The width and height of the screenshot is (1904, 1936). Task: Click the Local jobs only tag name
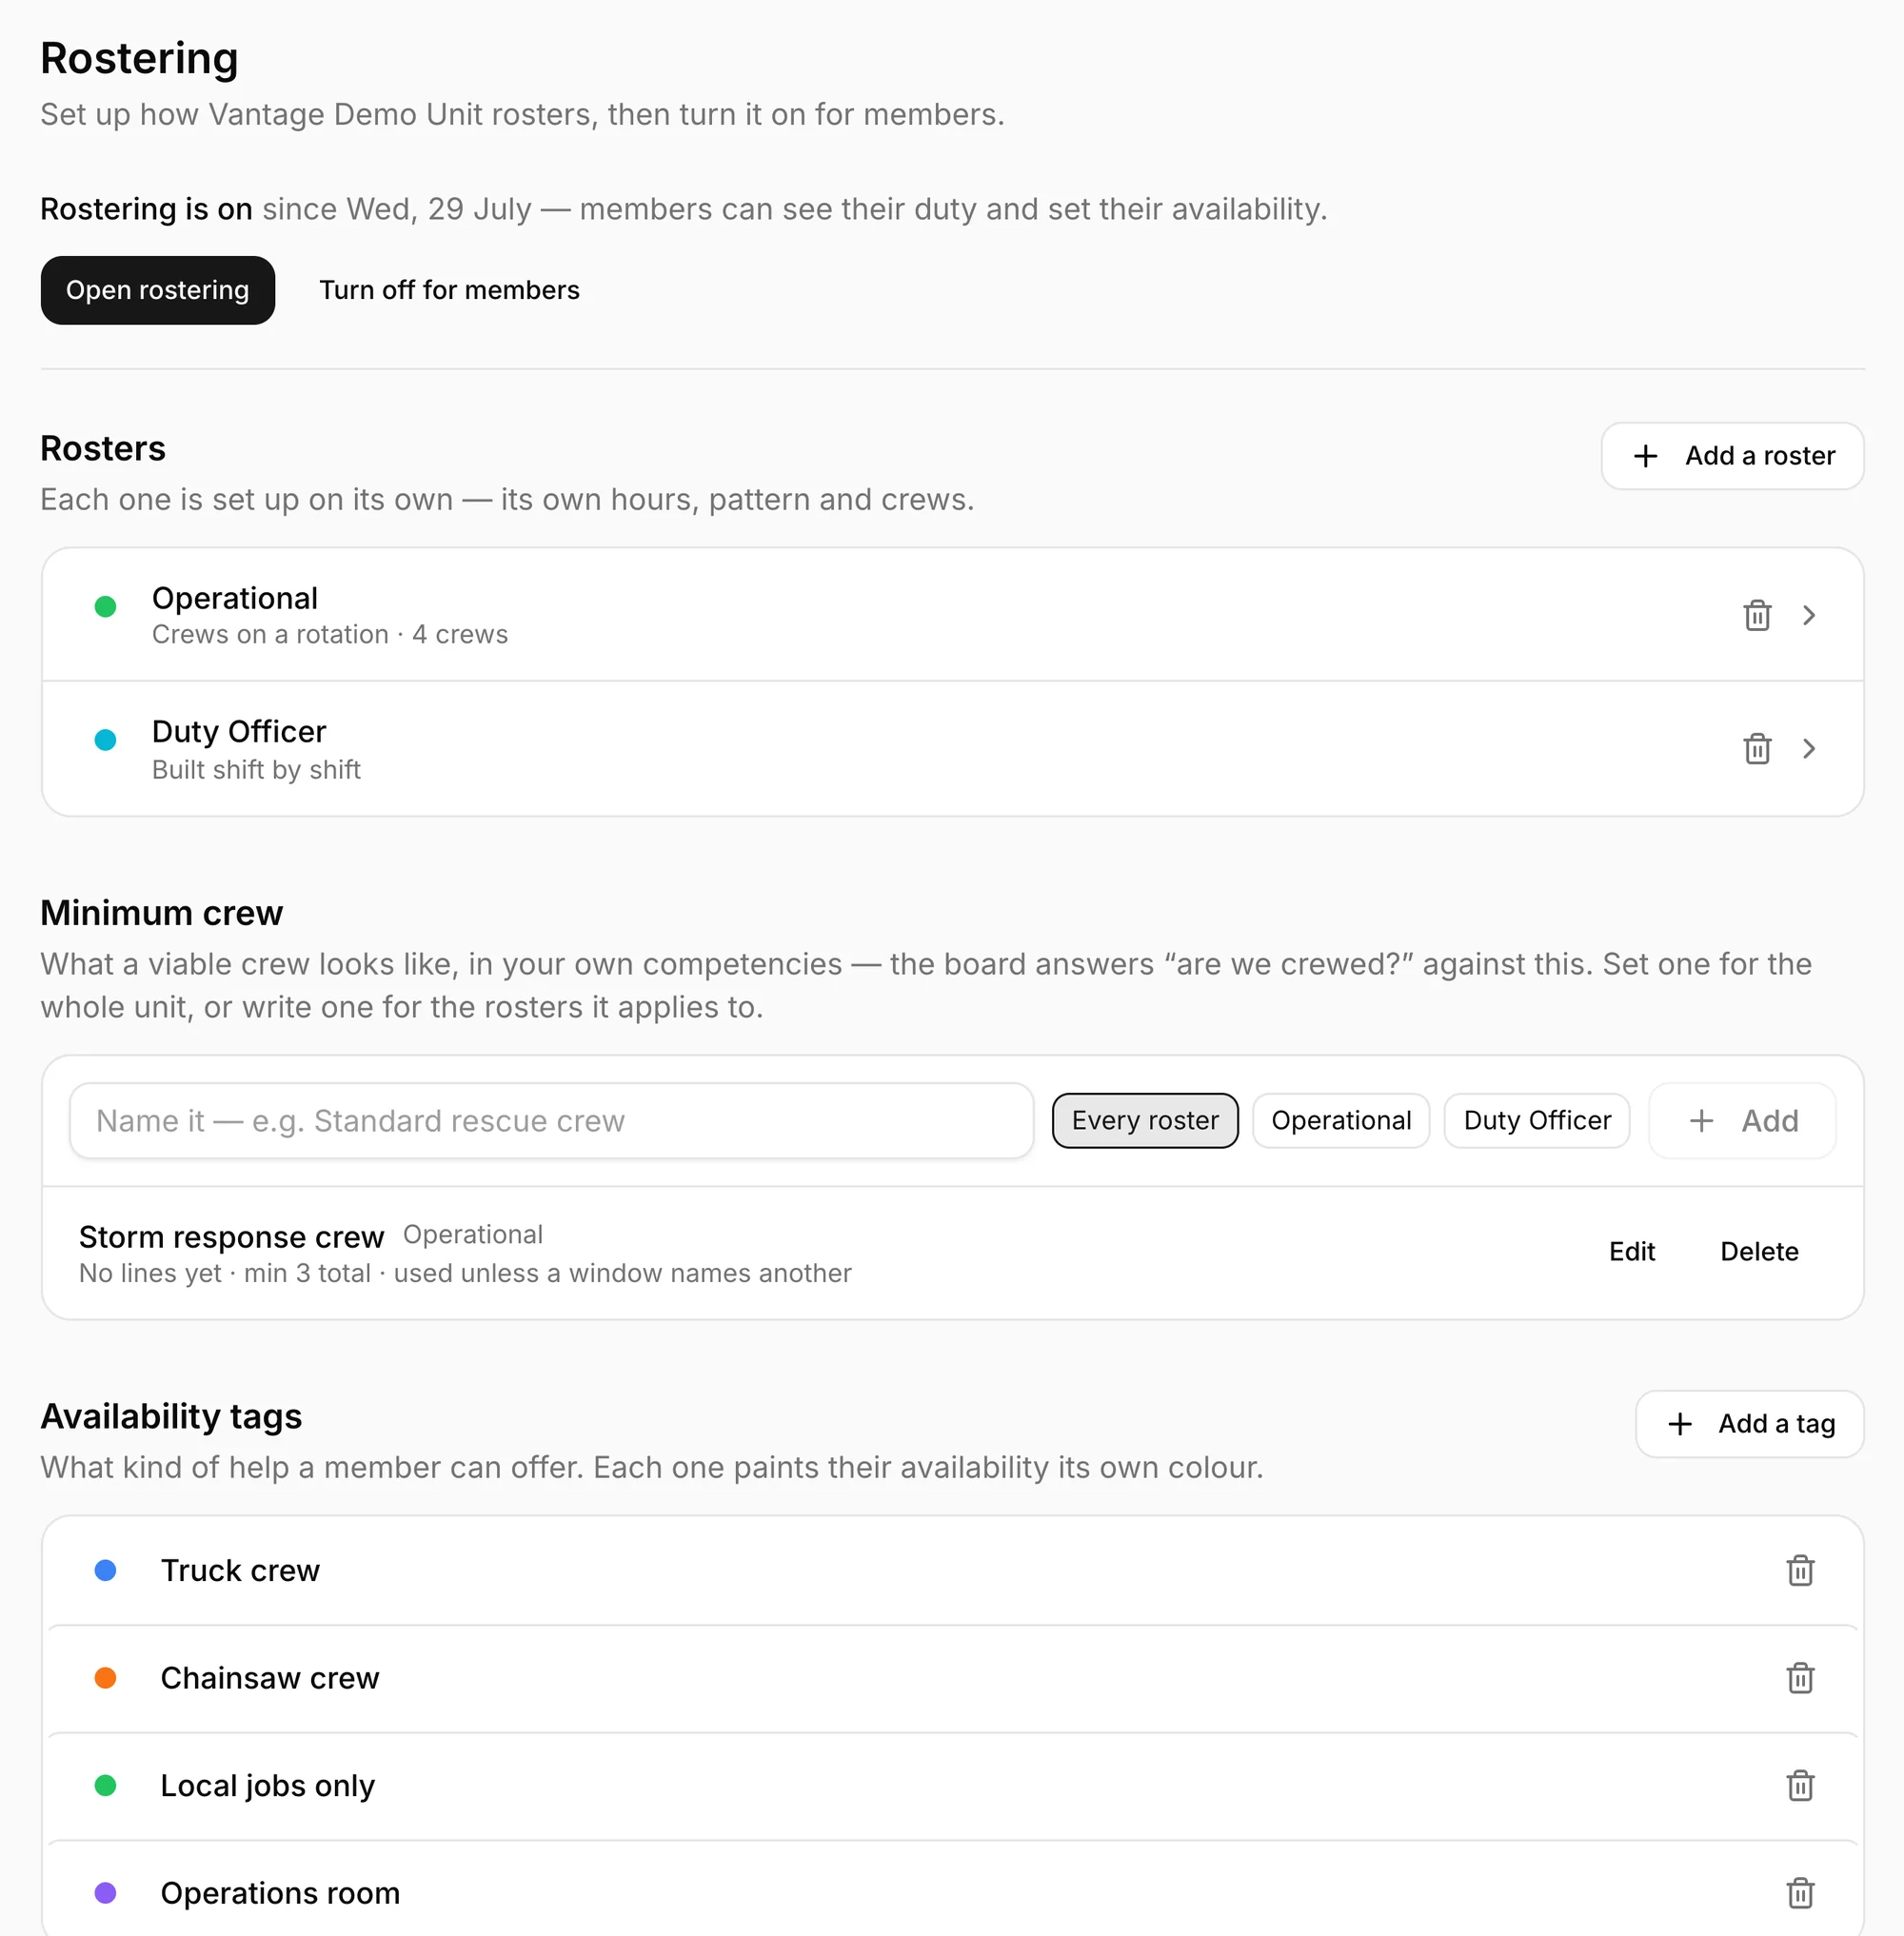pyautogui.click(x=268, y=1786)
